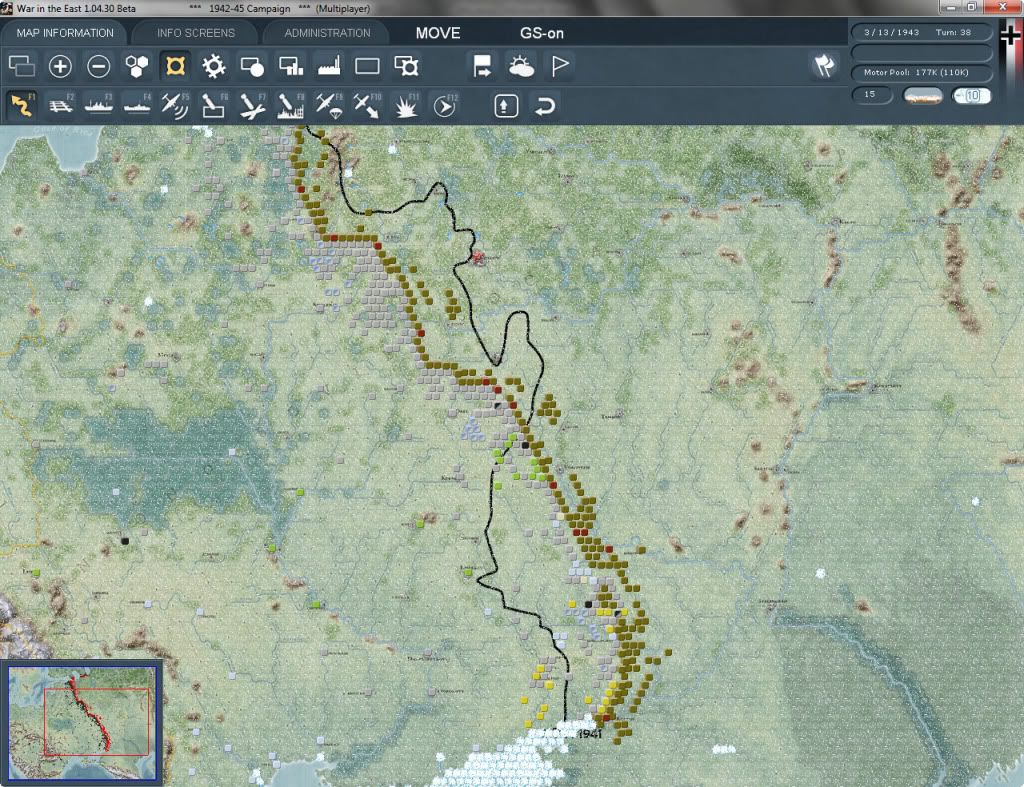Click the overlapping windows icon in toolbar
1024x787 pixels.
[22, 66]
